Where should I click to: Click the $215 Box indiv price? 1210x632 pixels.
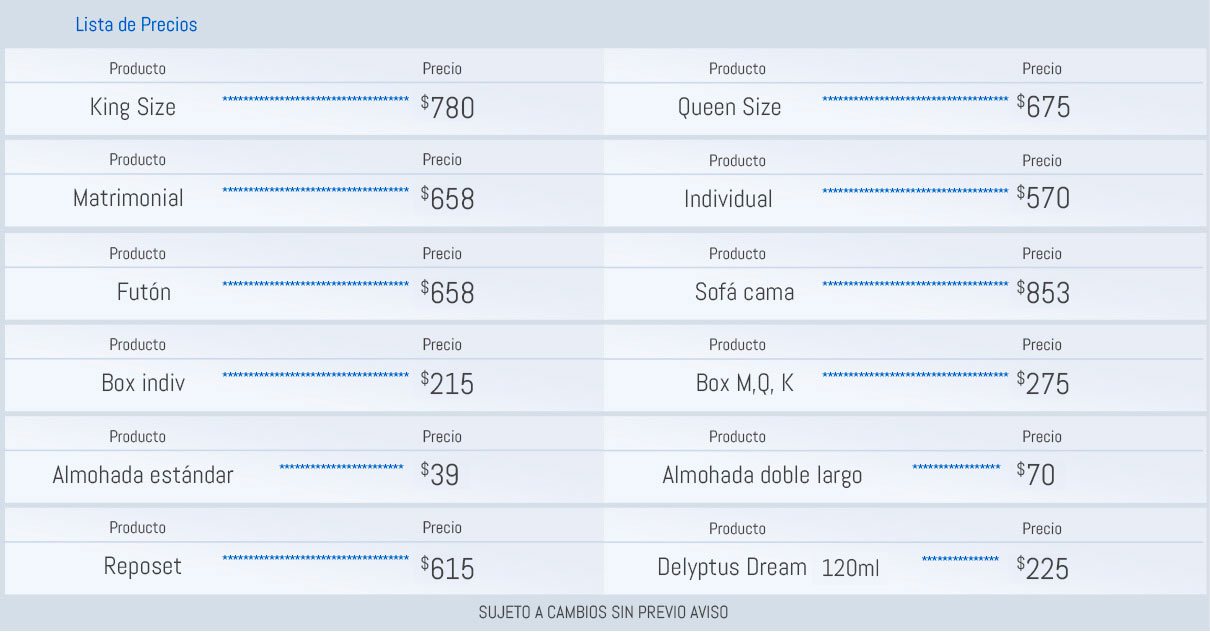447,383
